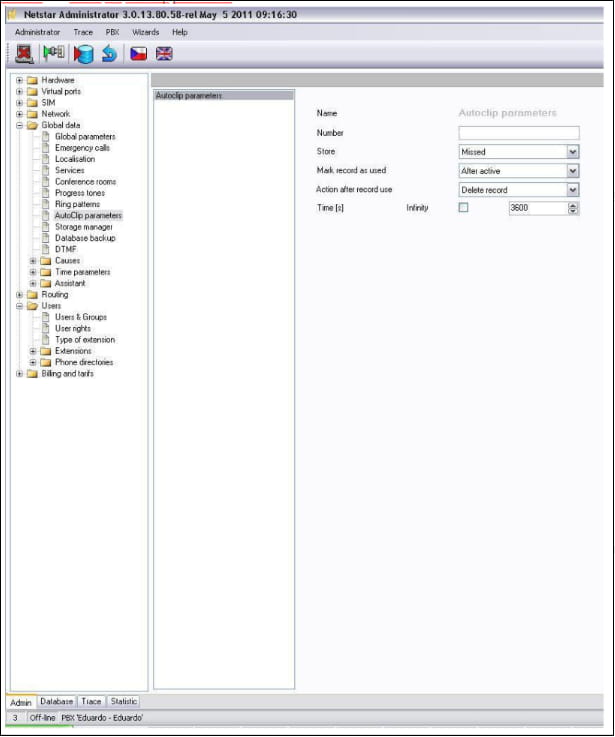The image size is (615, 737).
Task: Expand the Billing and tarifs node
Action: pos(19,374)
